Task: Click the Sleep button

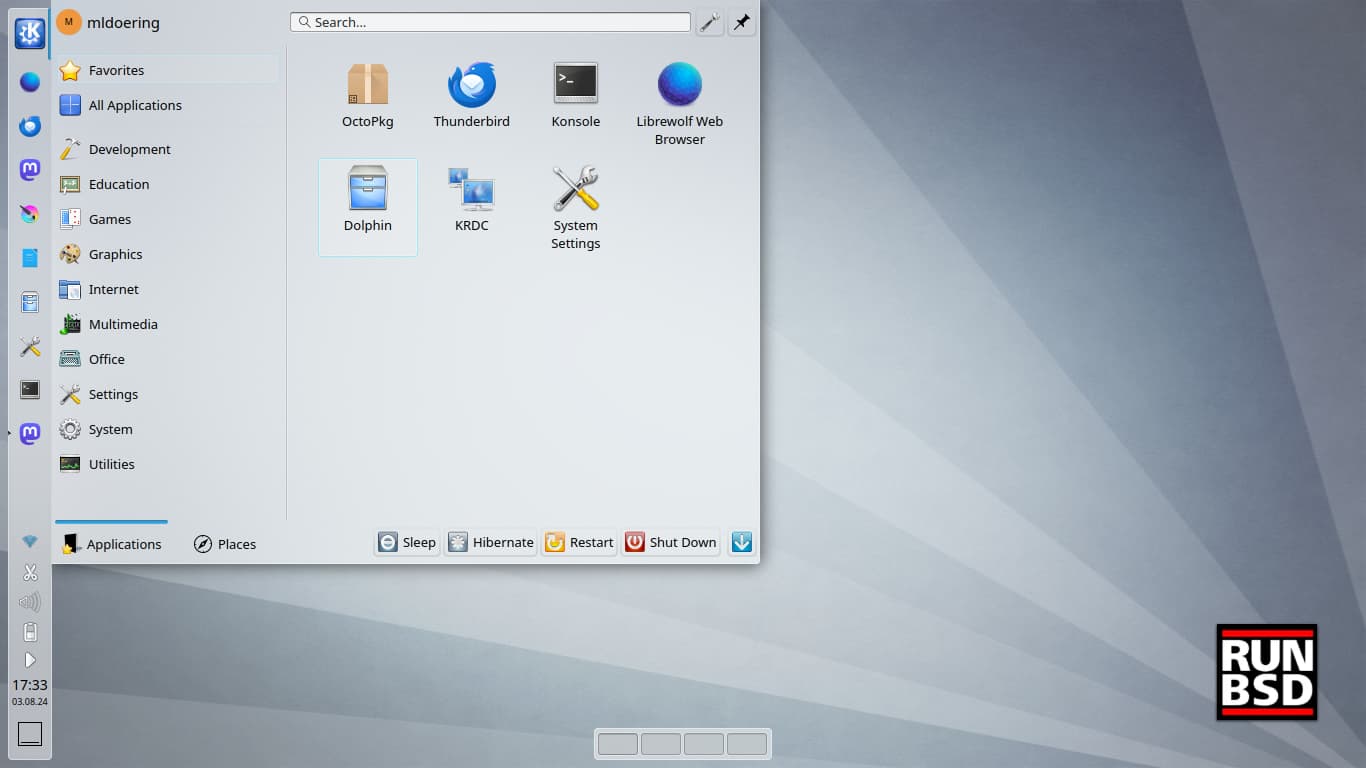Action: coord(407,542)
